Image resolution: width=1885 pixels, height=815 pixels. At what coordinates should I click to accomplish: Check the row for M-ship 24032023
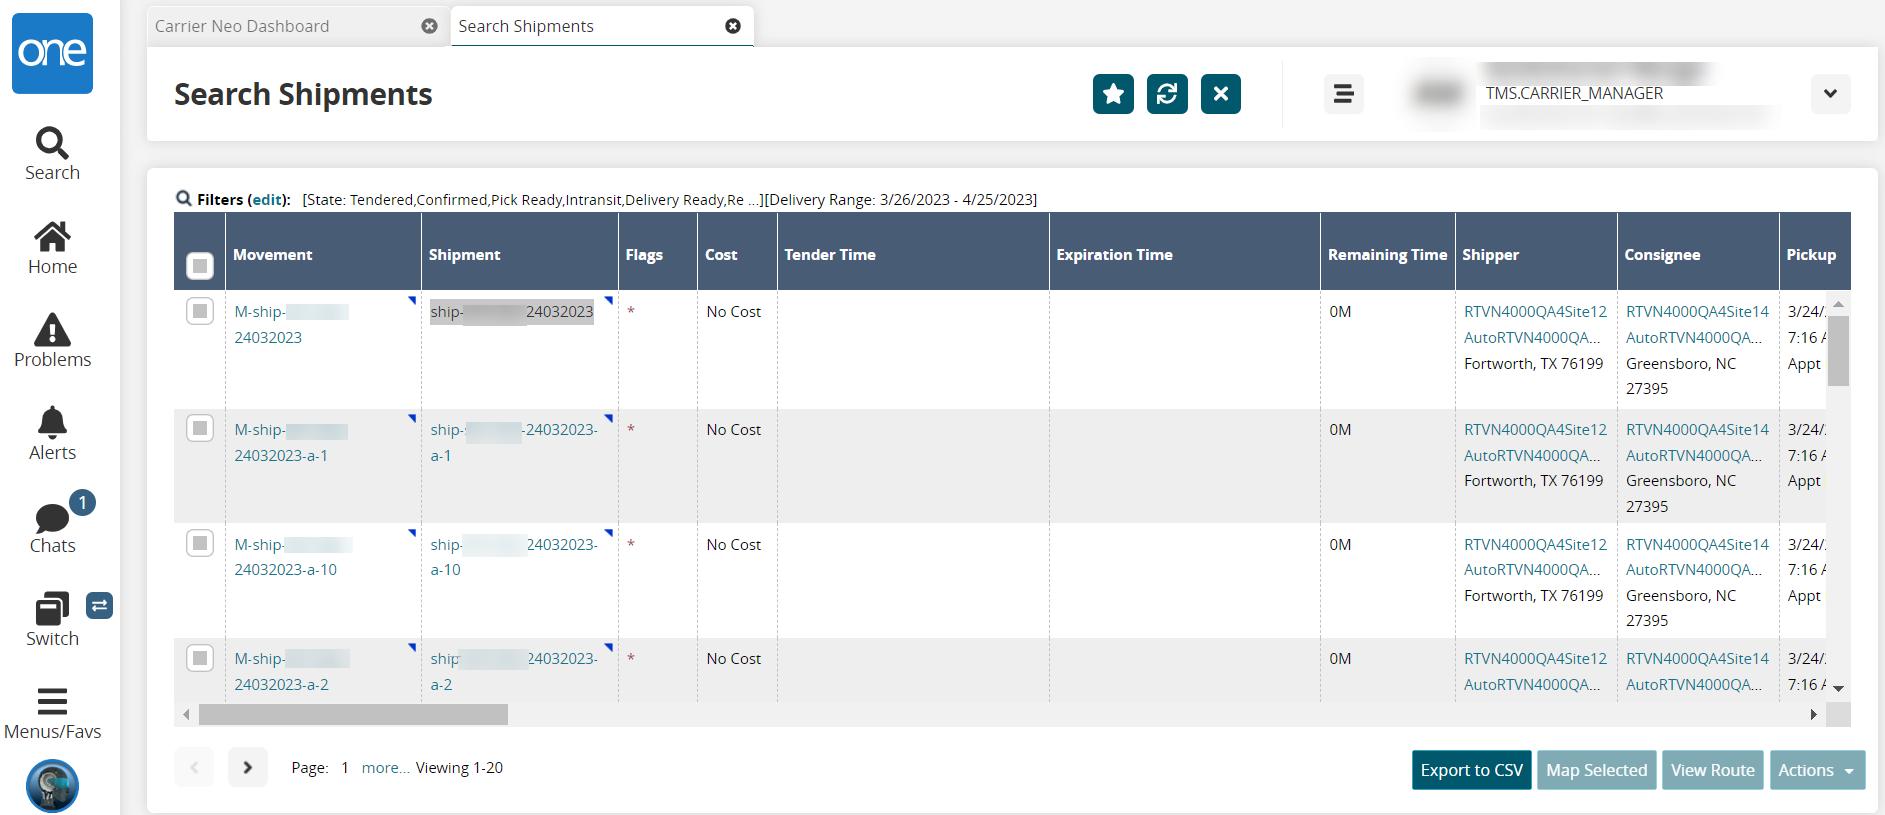click(x=200, y=311)
